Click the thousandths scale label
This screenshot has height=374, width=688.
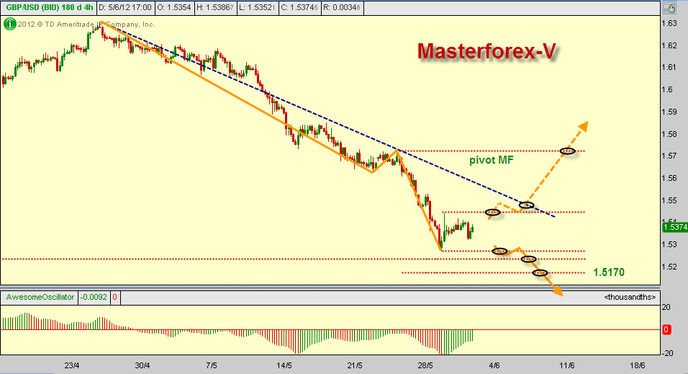630,297
